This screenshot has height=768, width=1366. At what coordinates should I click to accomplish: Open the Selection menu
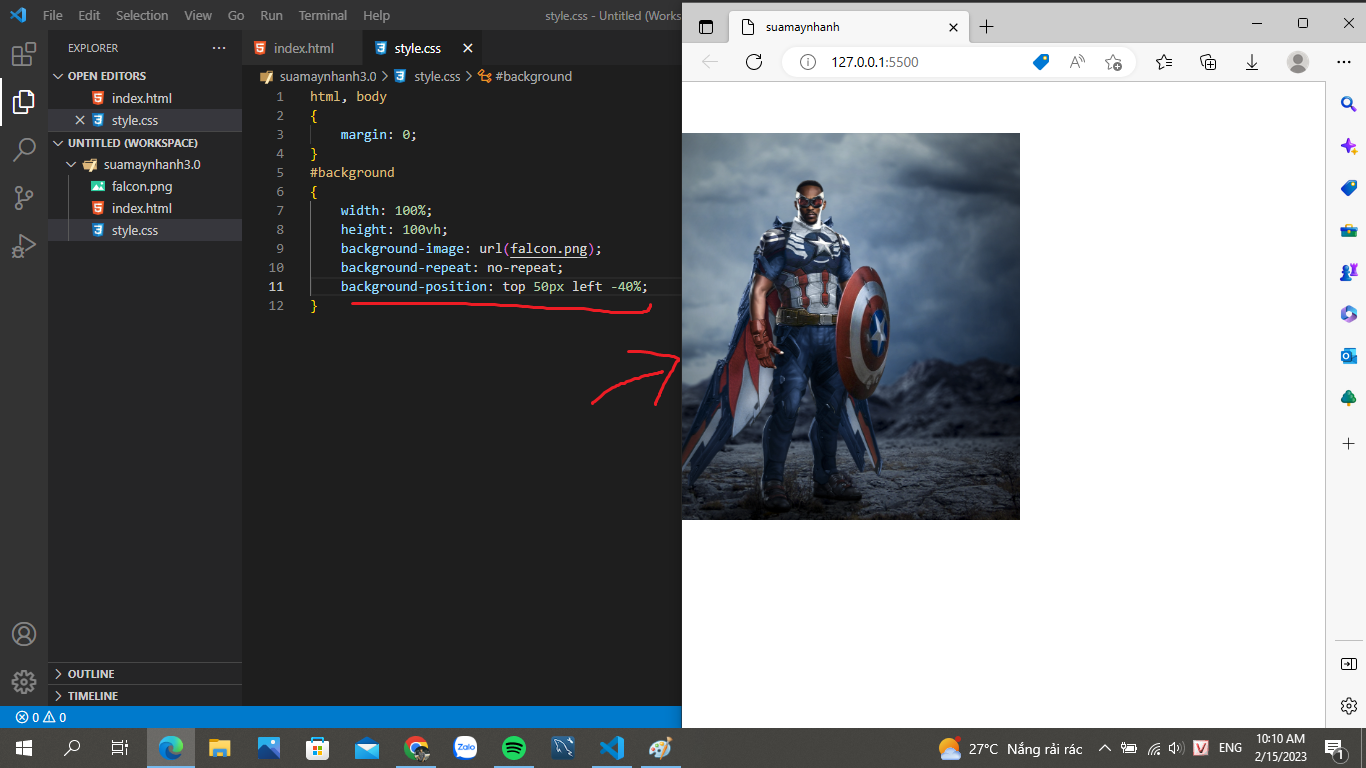point(142,16)
